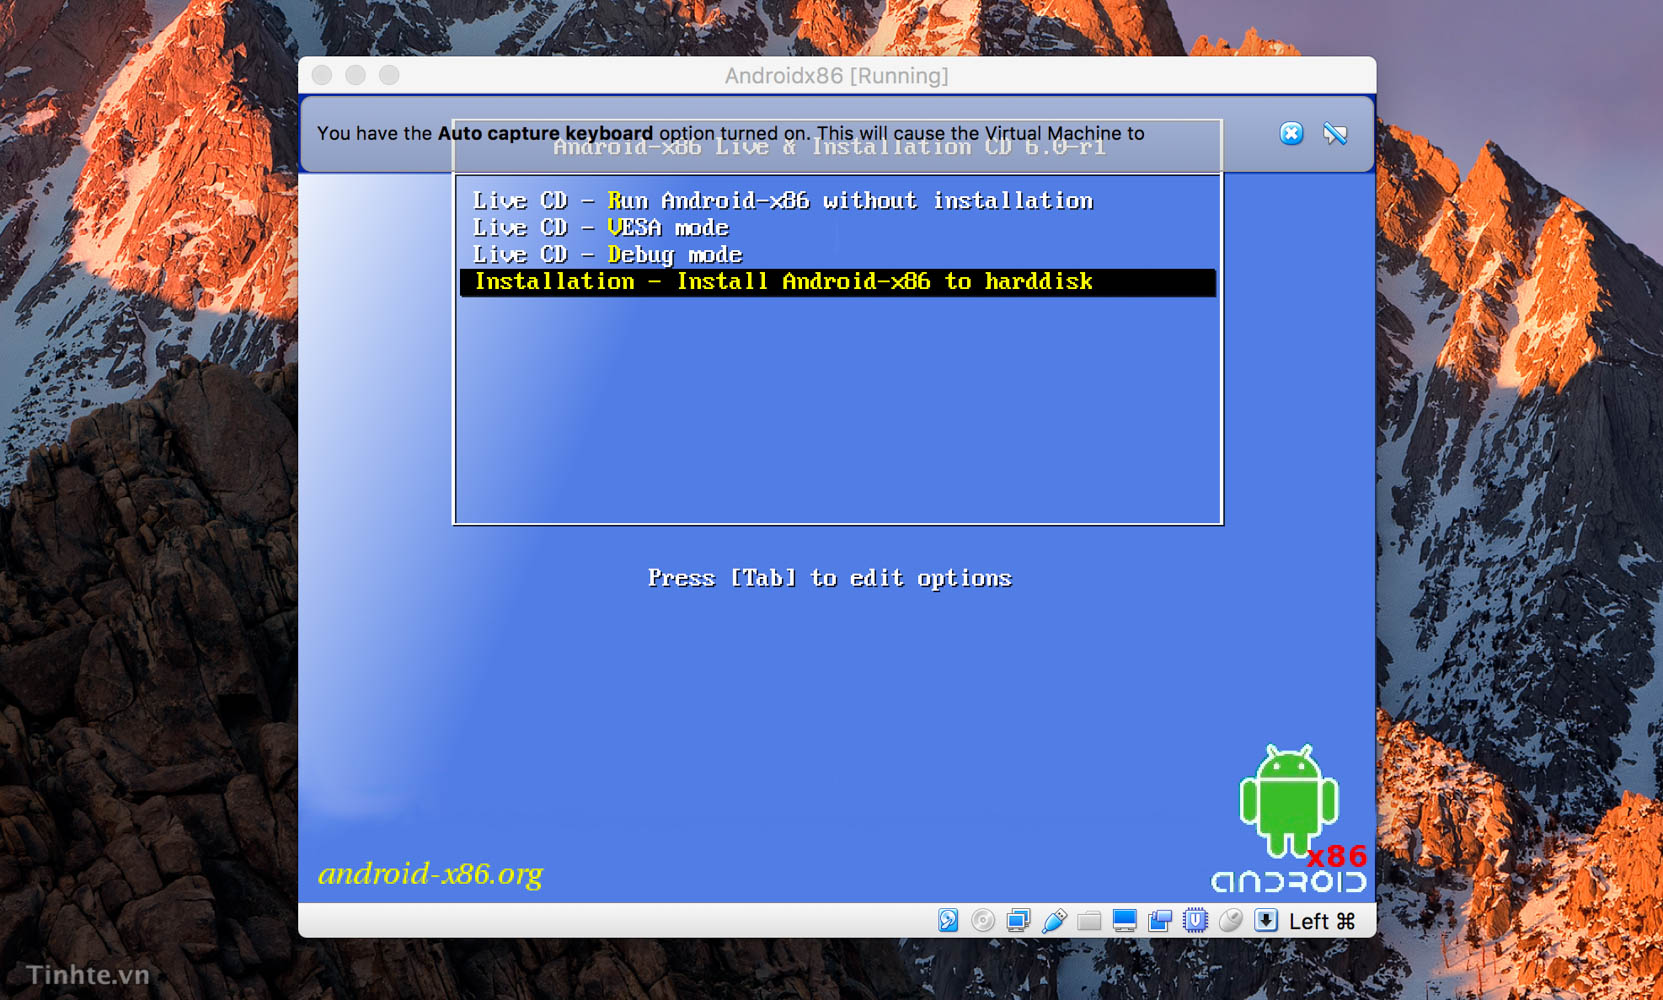Screen dimensions: 1663x1000
Task: Click the red close window button
Action: (322, 75)
